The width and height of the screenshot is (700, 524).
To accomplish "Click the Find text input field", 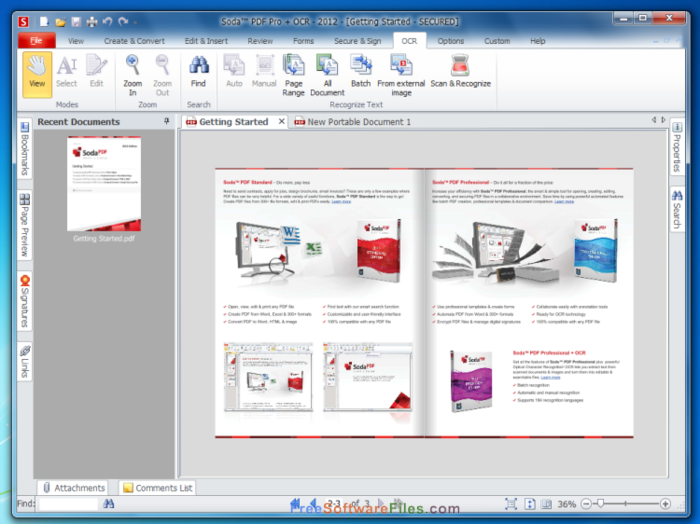I will coord(68,504).
